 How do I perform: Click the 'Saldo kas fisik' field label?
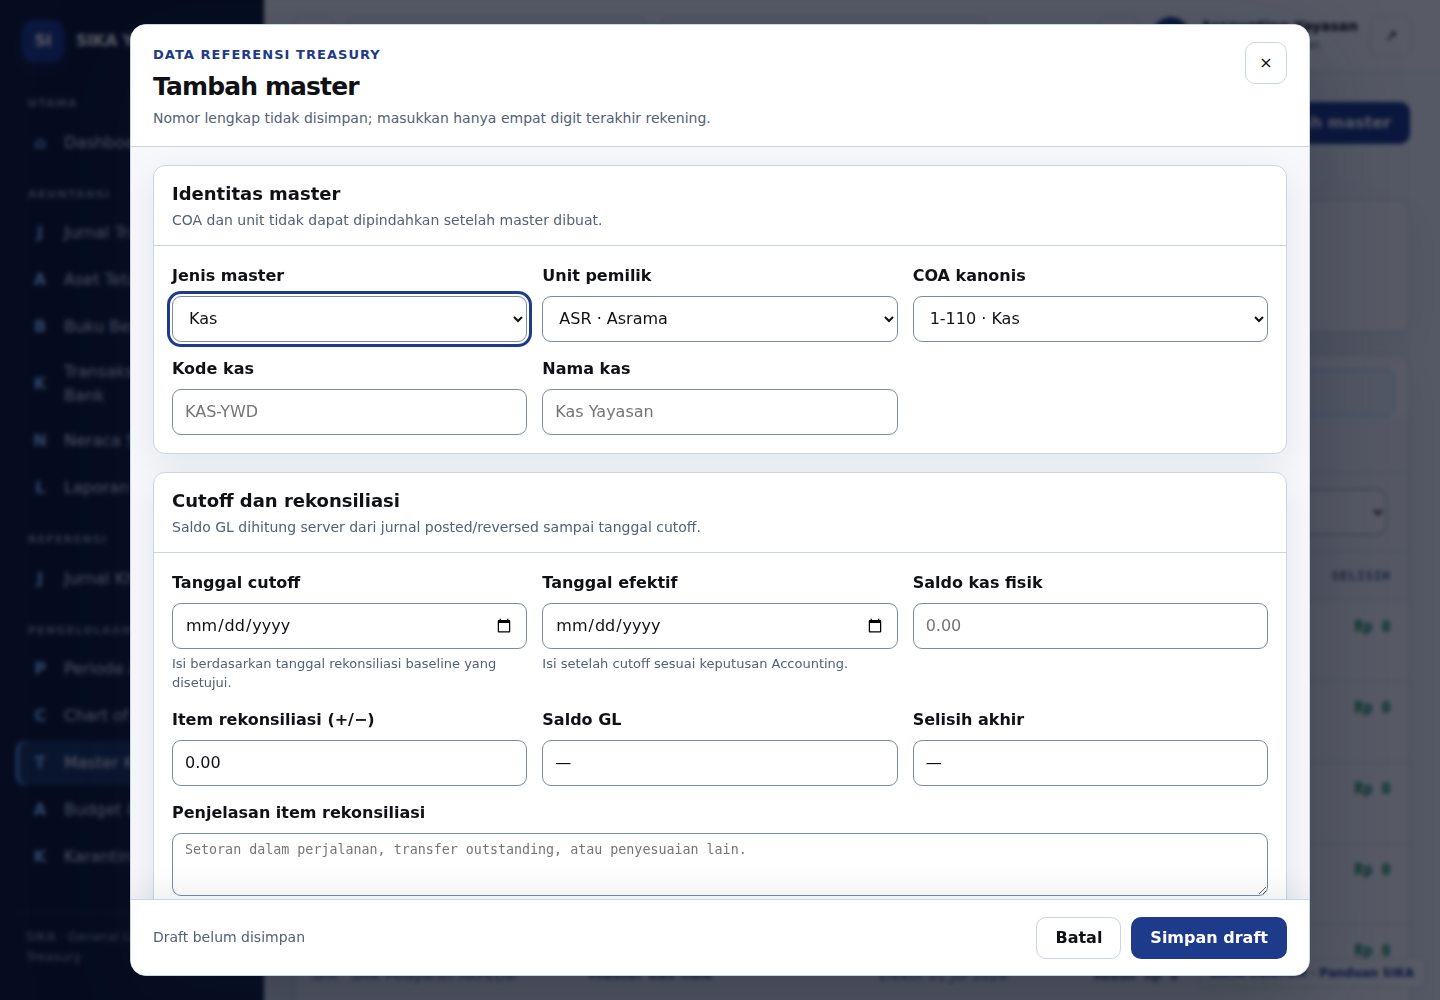coord(978,583)
